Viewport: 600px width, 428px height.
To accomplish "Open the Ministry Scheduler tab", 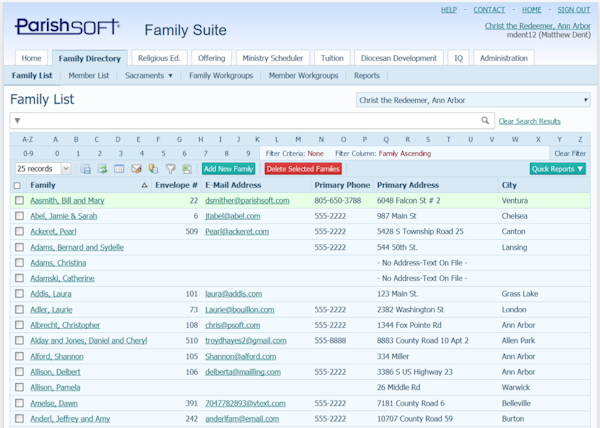I will click(x=272, y=58).
